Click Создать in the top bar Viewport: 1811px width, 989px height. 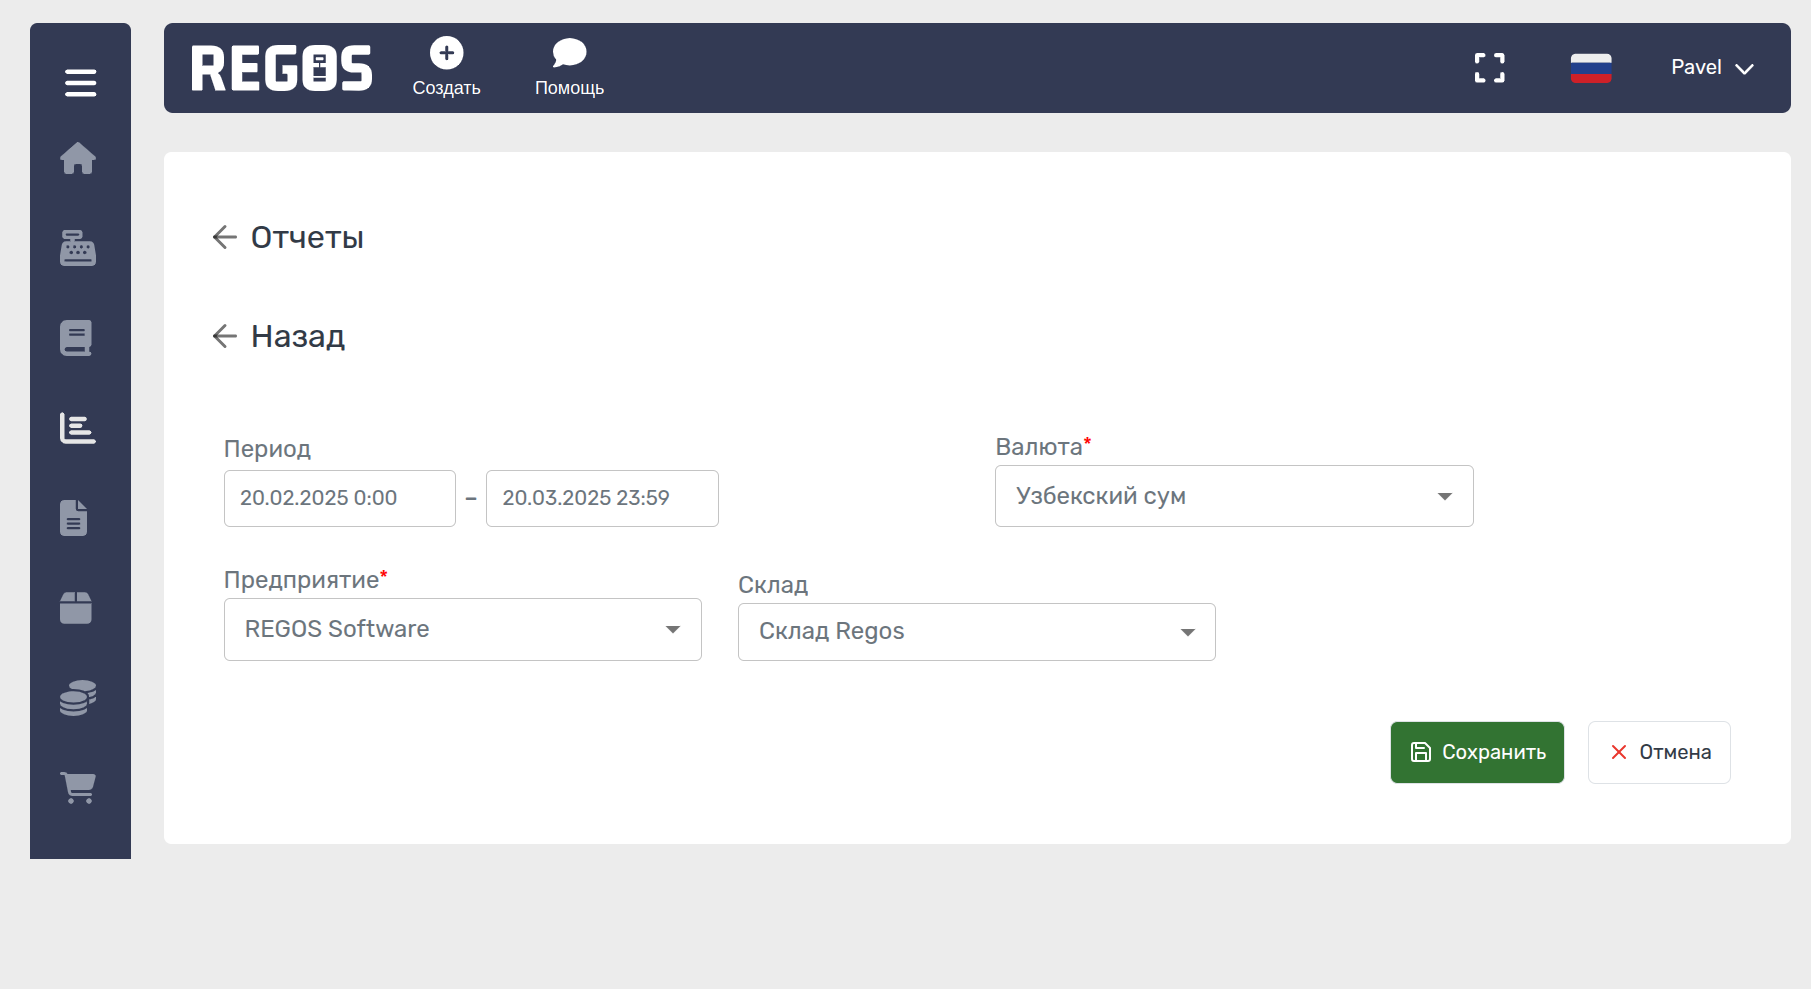click(446, 67)
